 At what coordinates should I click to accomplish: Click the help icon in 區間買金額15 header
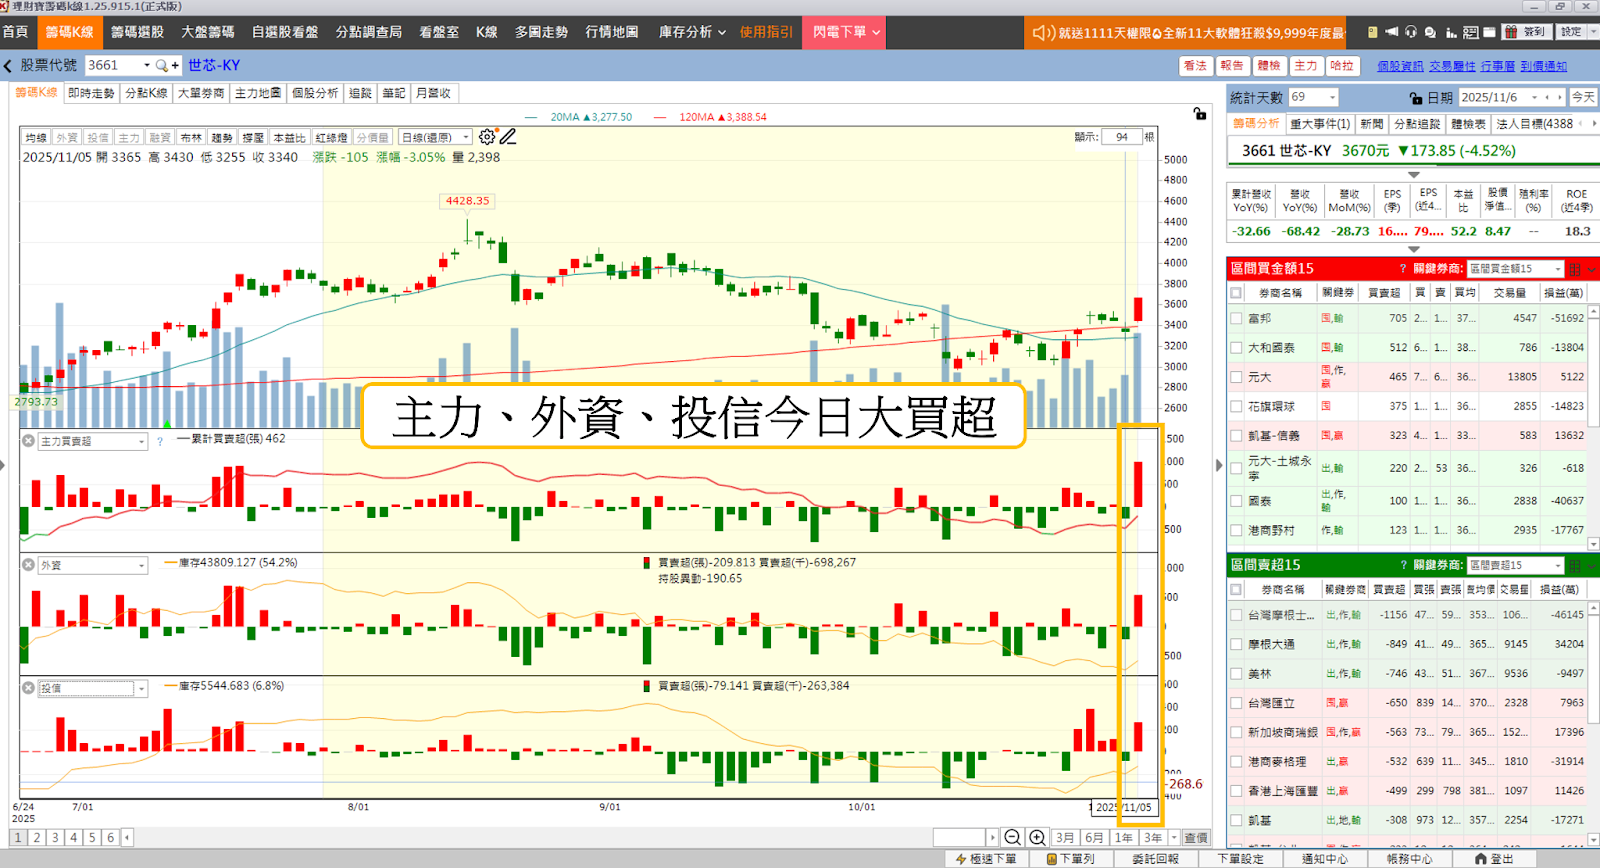[1402, 269]
